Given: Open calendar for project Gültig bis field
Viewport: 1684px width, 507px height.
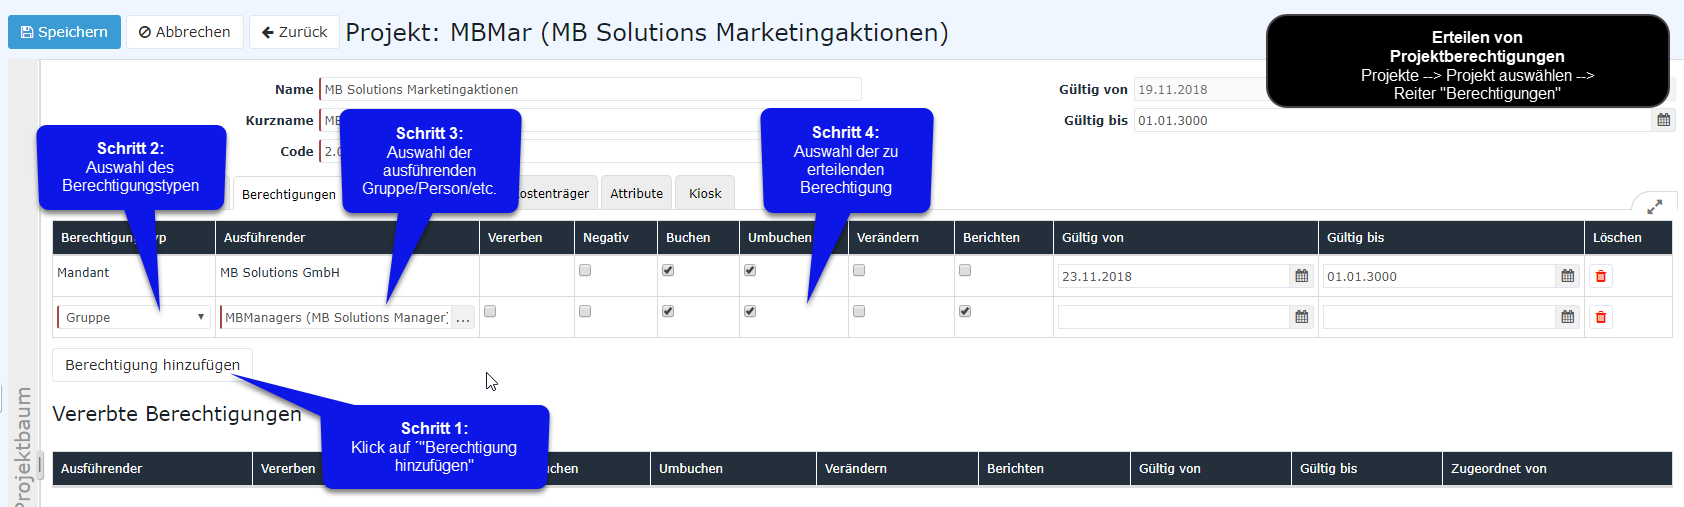Looking at the screenshot, I should [1663, 120].
